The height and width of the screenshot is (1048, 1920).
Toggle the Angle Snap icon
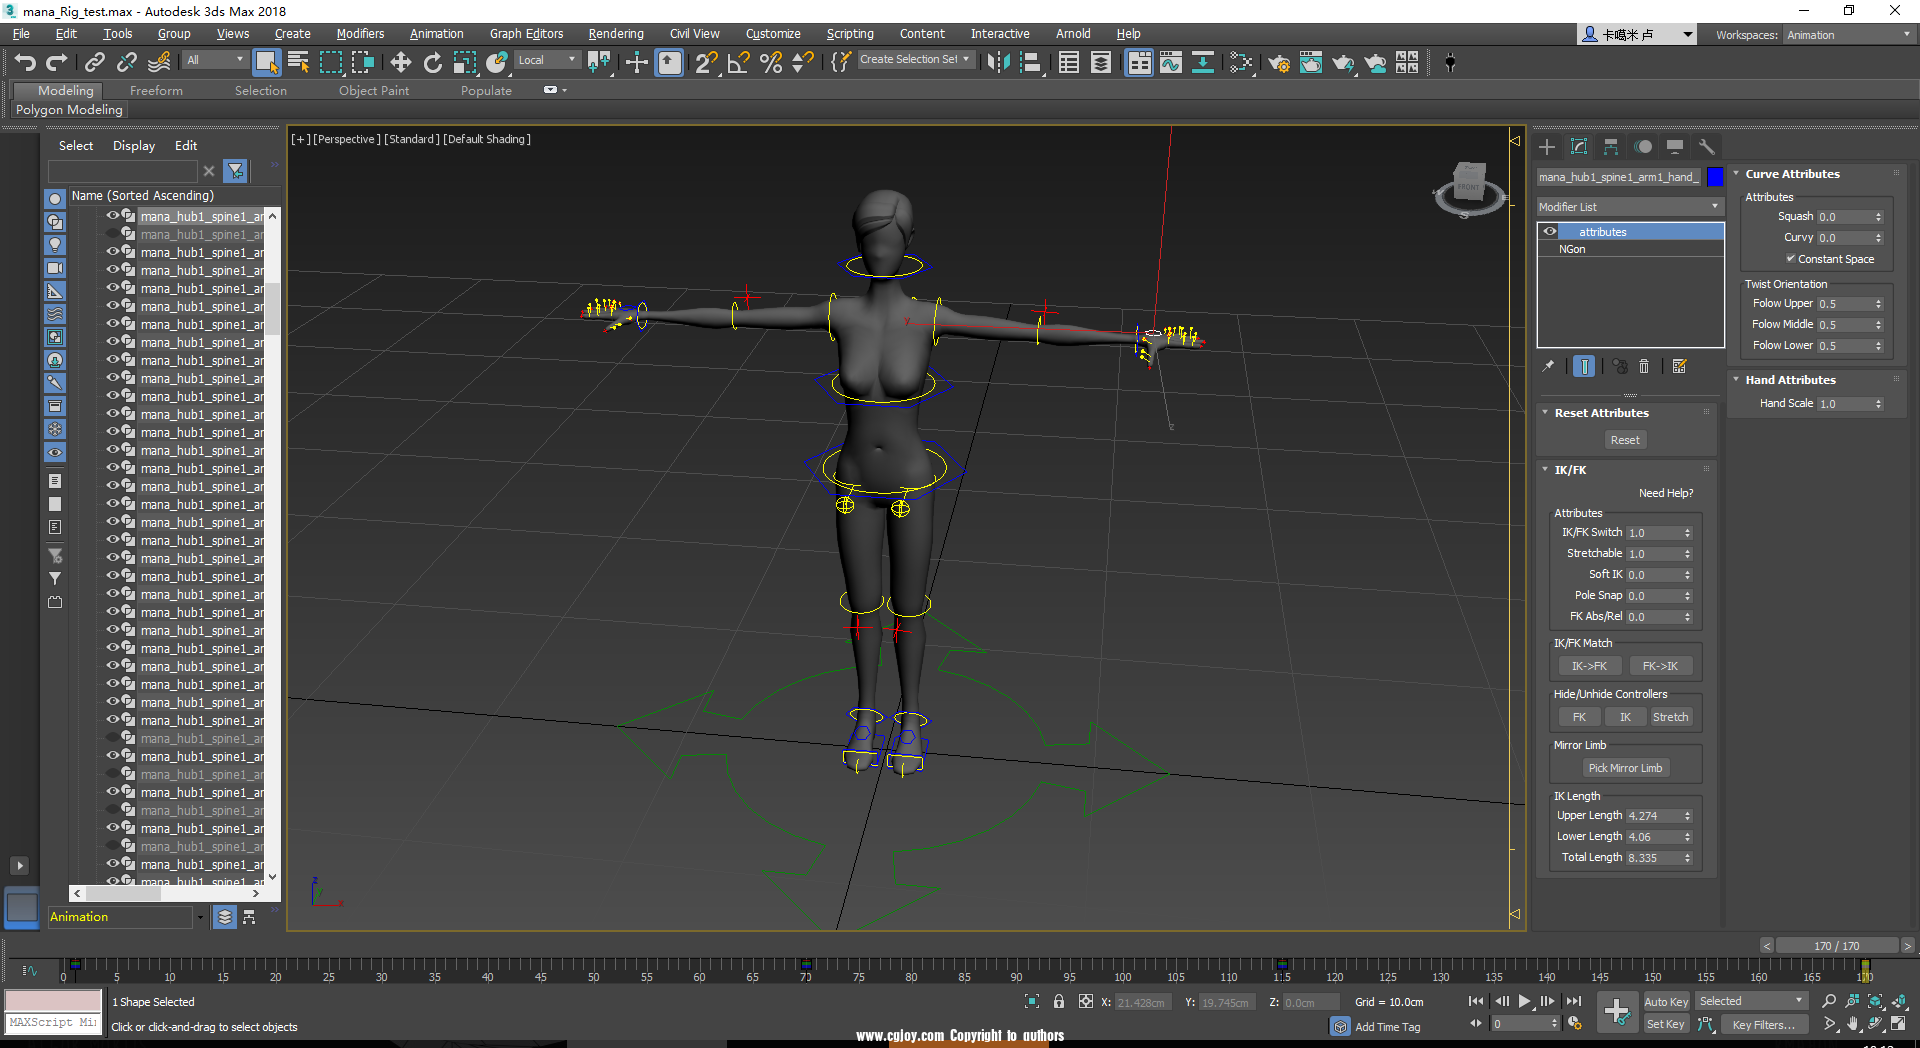739,63
